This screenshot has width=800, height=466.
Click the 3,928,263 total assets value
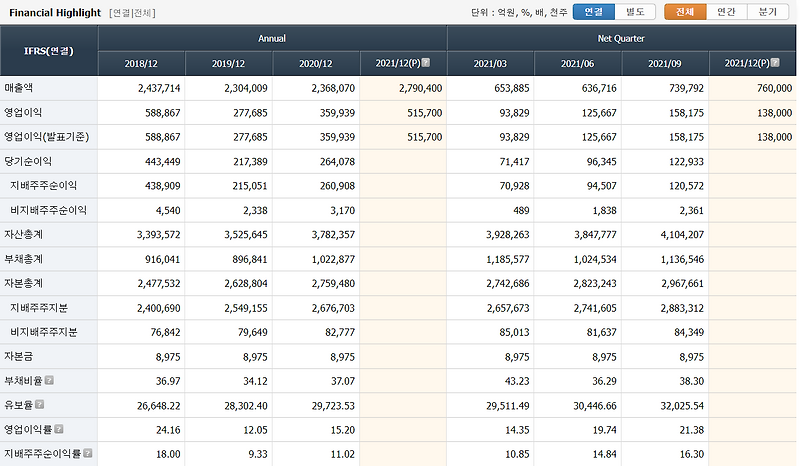click(508, 235)
